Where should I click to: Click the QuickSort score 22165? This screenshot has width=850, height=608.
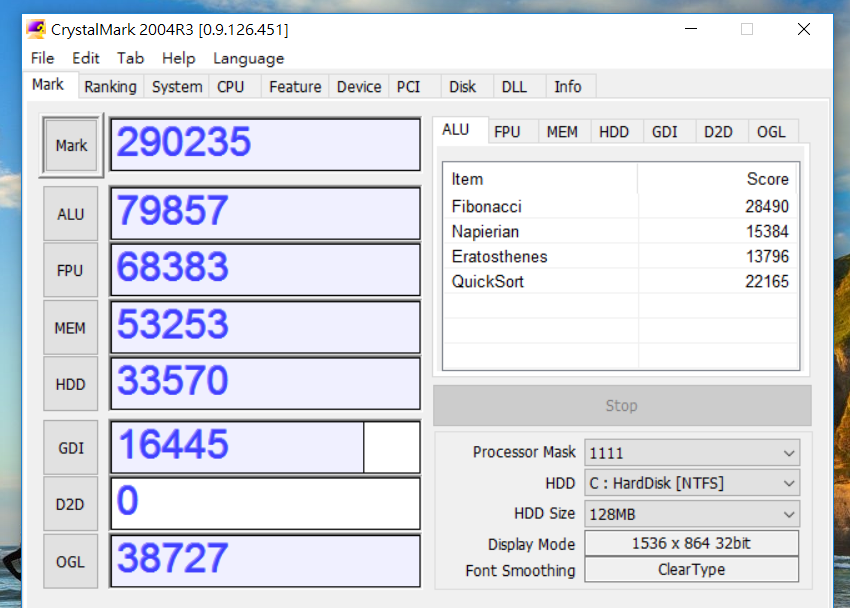coord(767,281)
